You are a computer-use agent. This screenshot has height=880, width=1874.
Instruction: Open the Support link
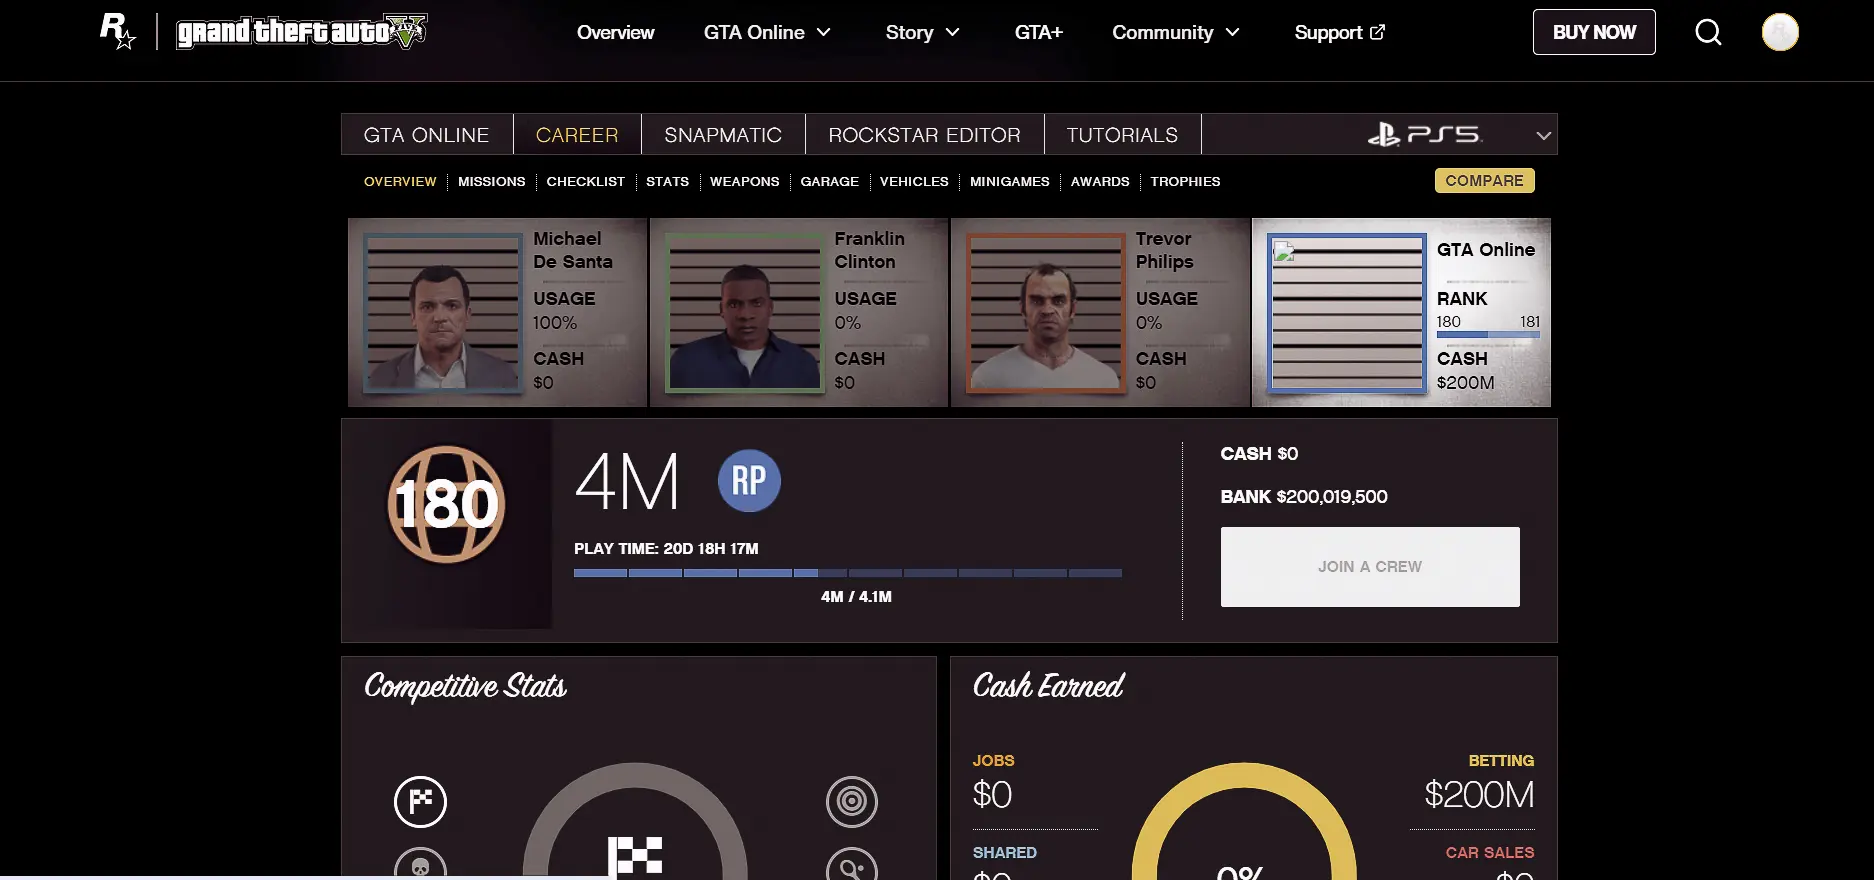pos(1339,32)
